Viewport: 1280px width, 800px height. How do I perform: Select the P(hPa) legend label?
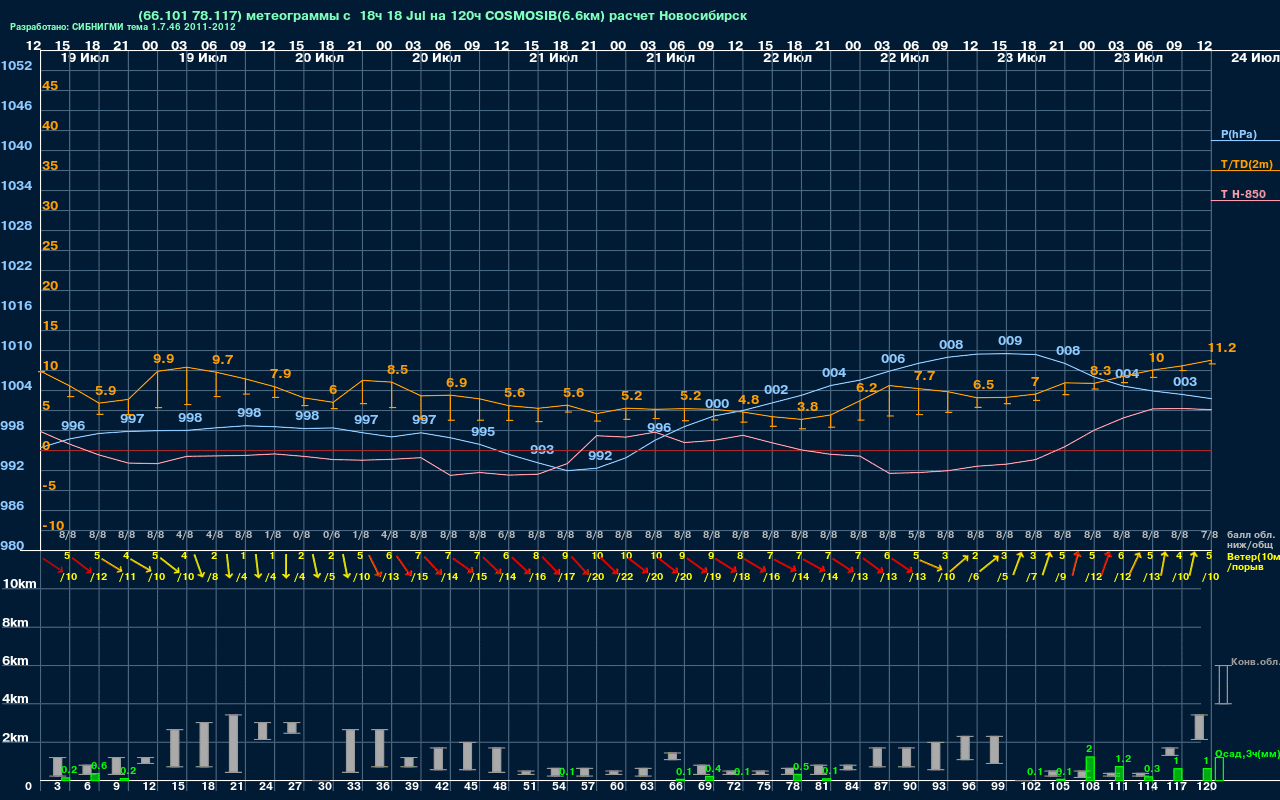coord(1238,134)
